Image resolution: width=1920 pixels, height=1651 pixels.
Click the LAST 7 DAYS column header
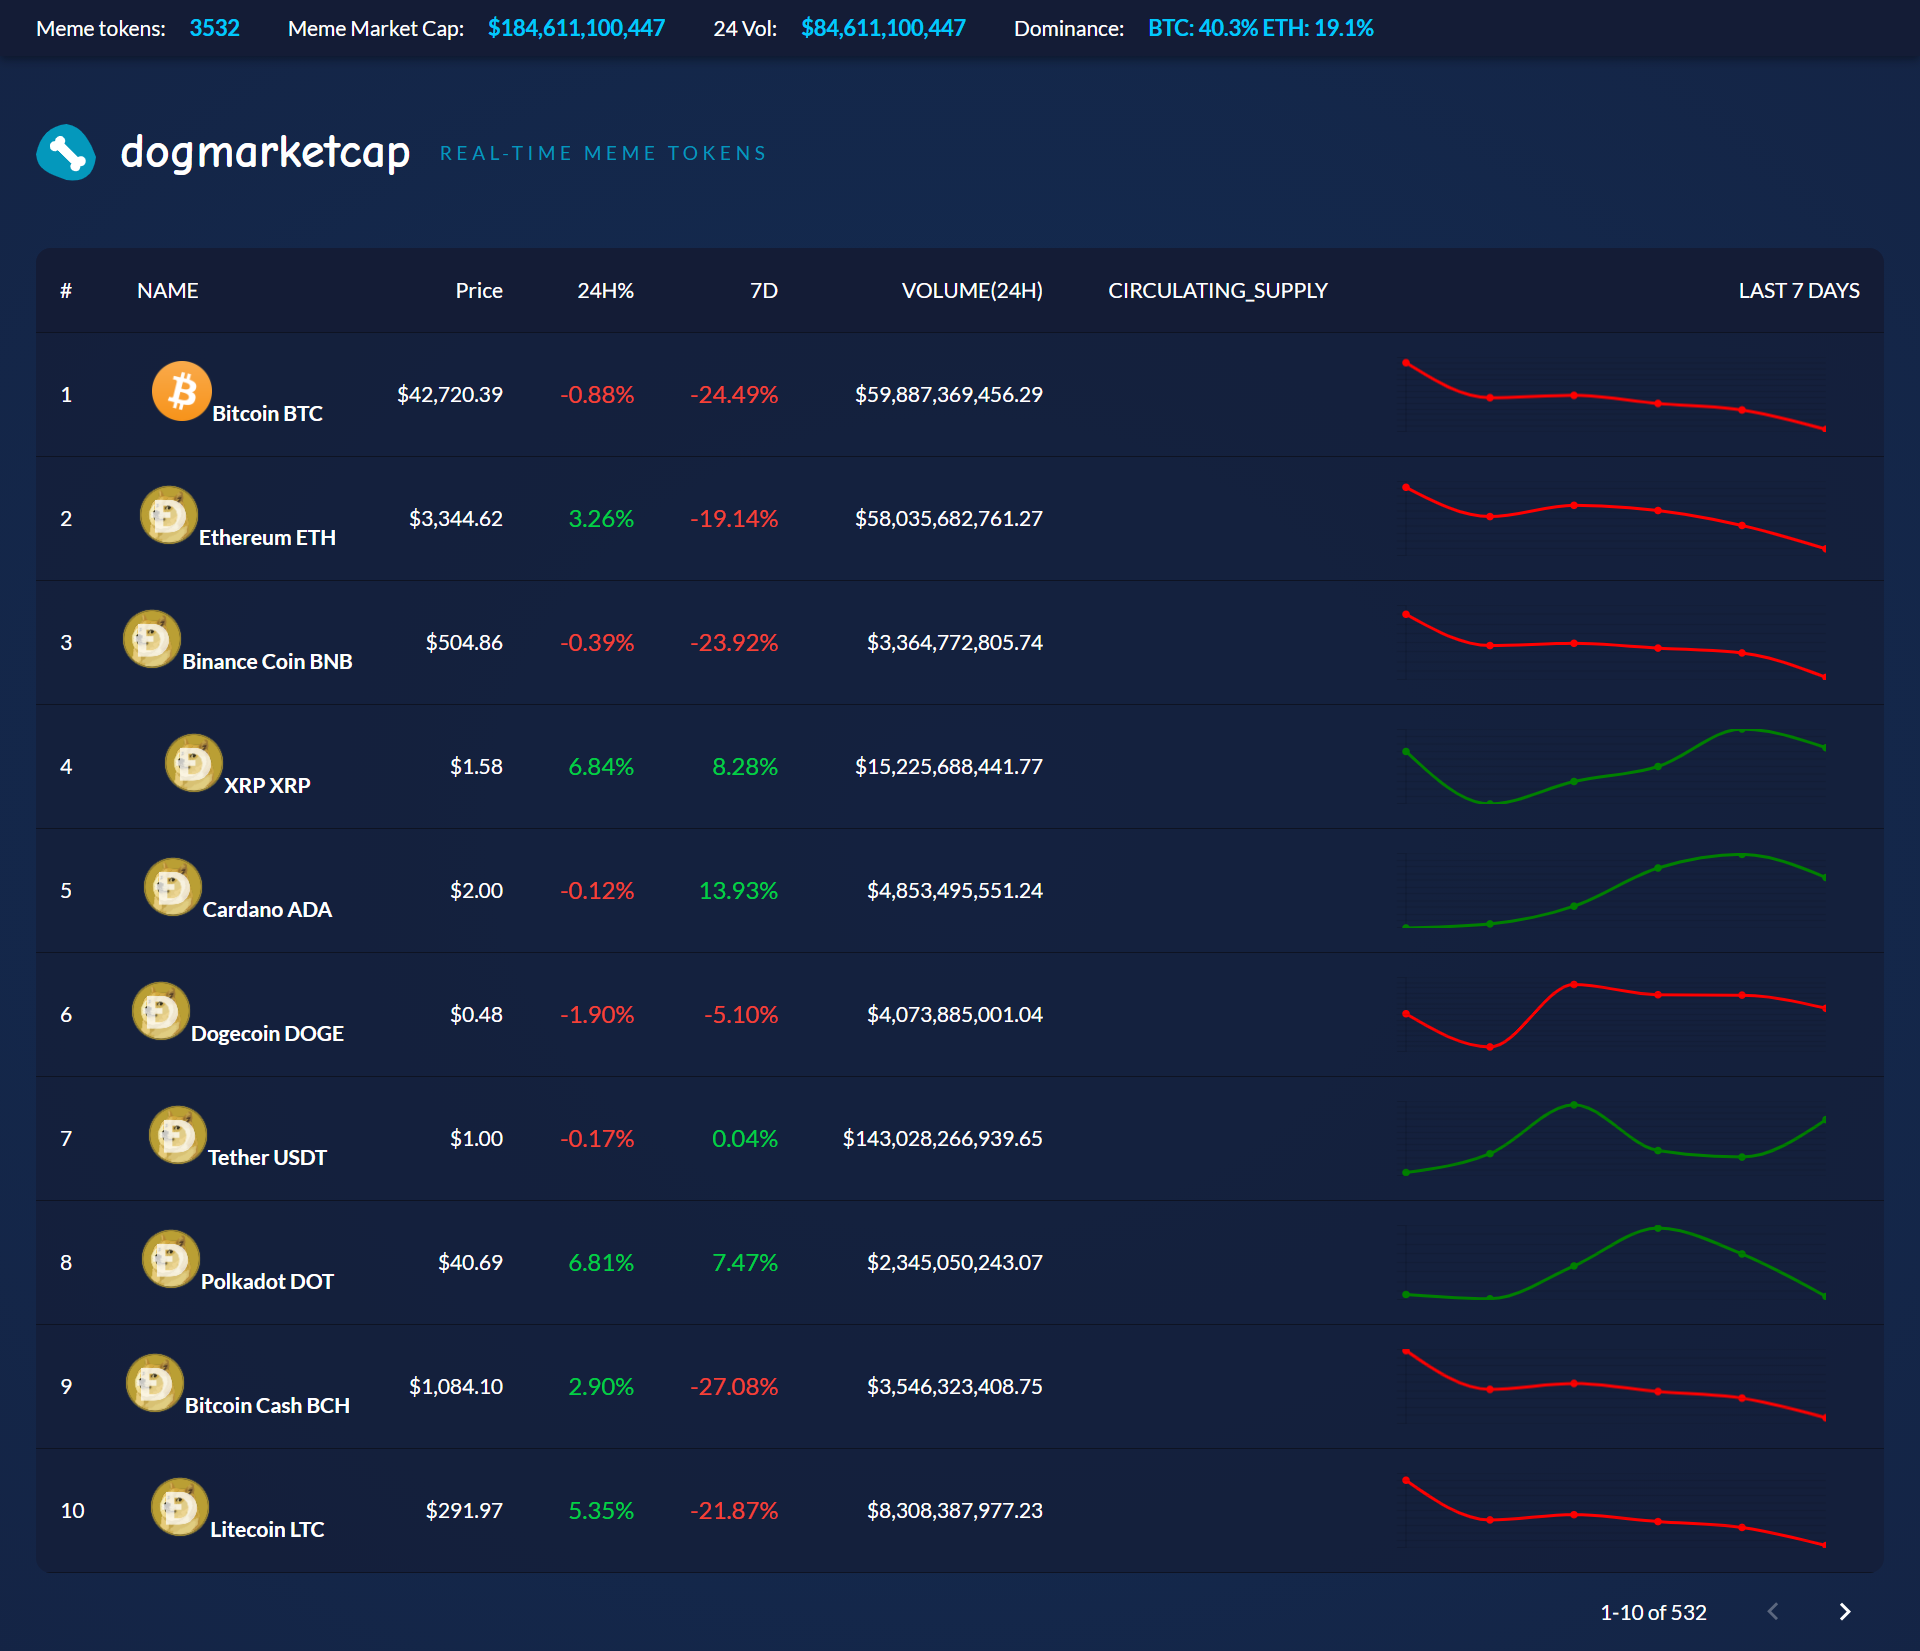(x=1799, y=291)
